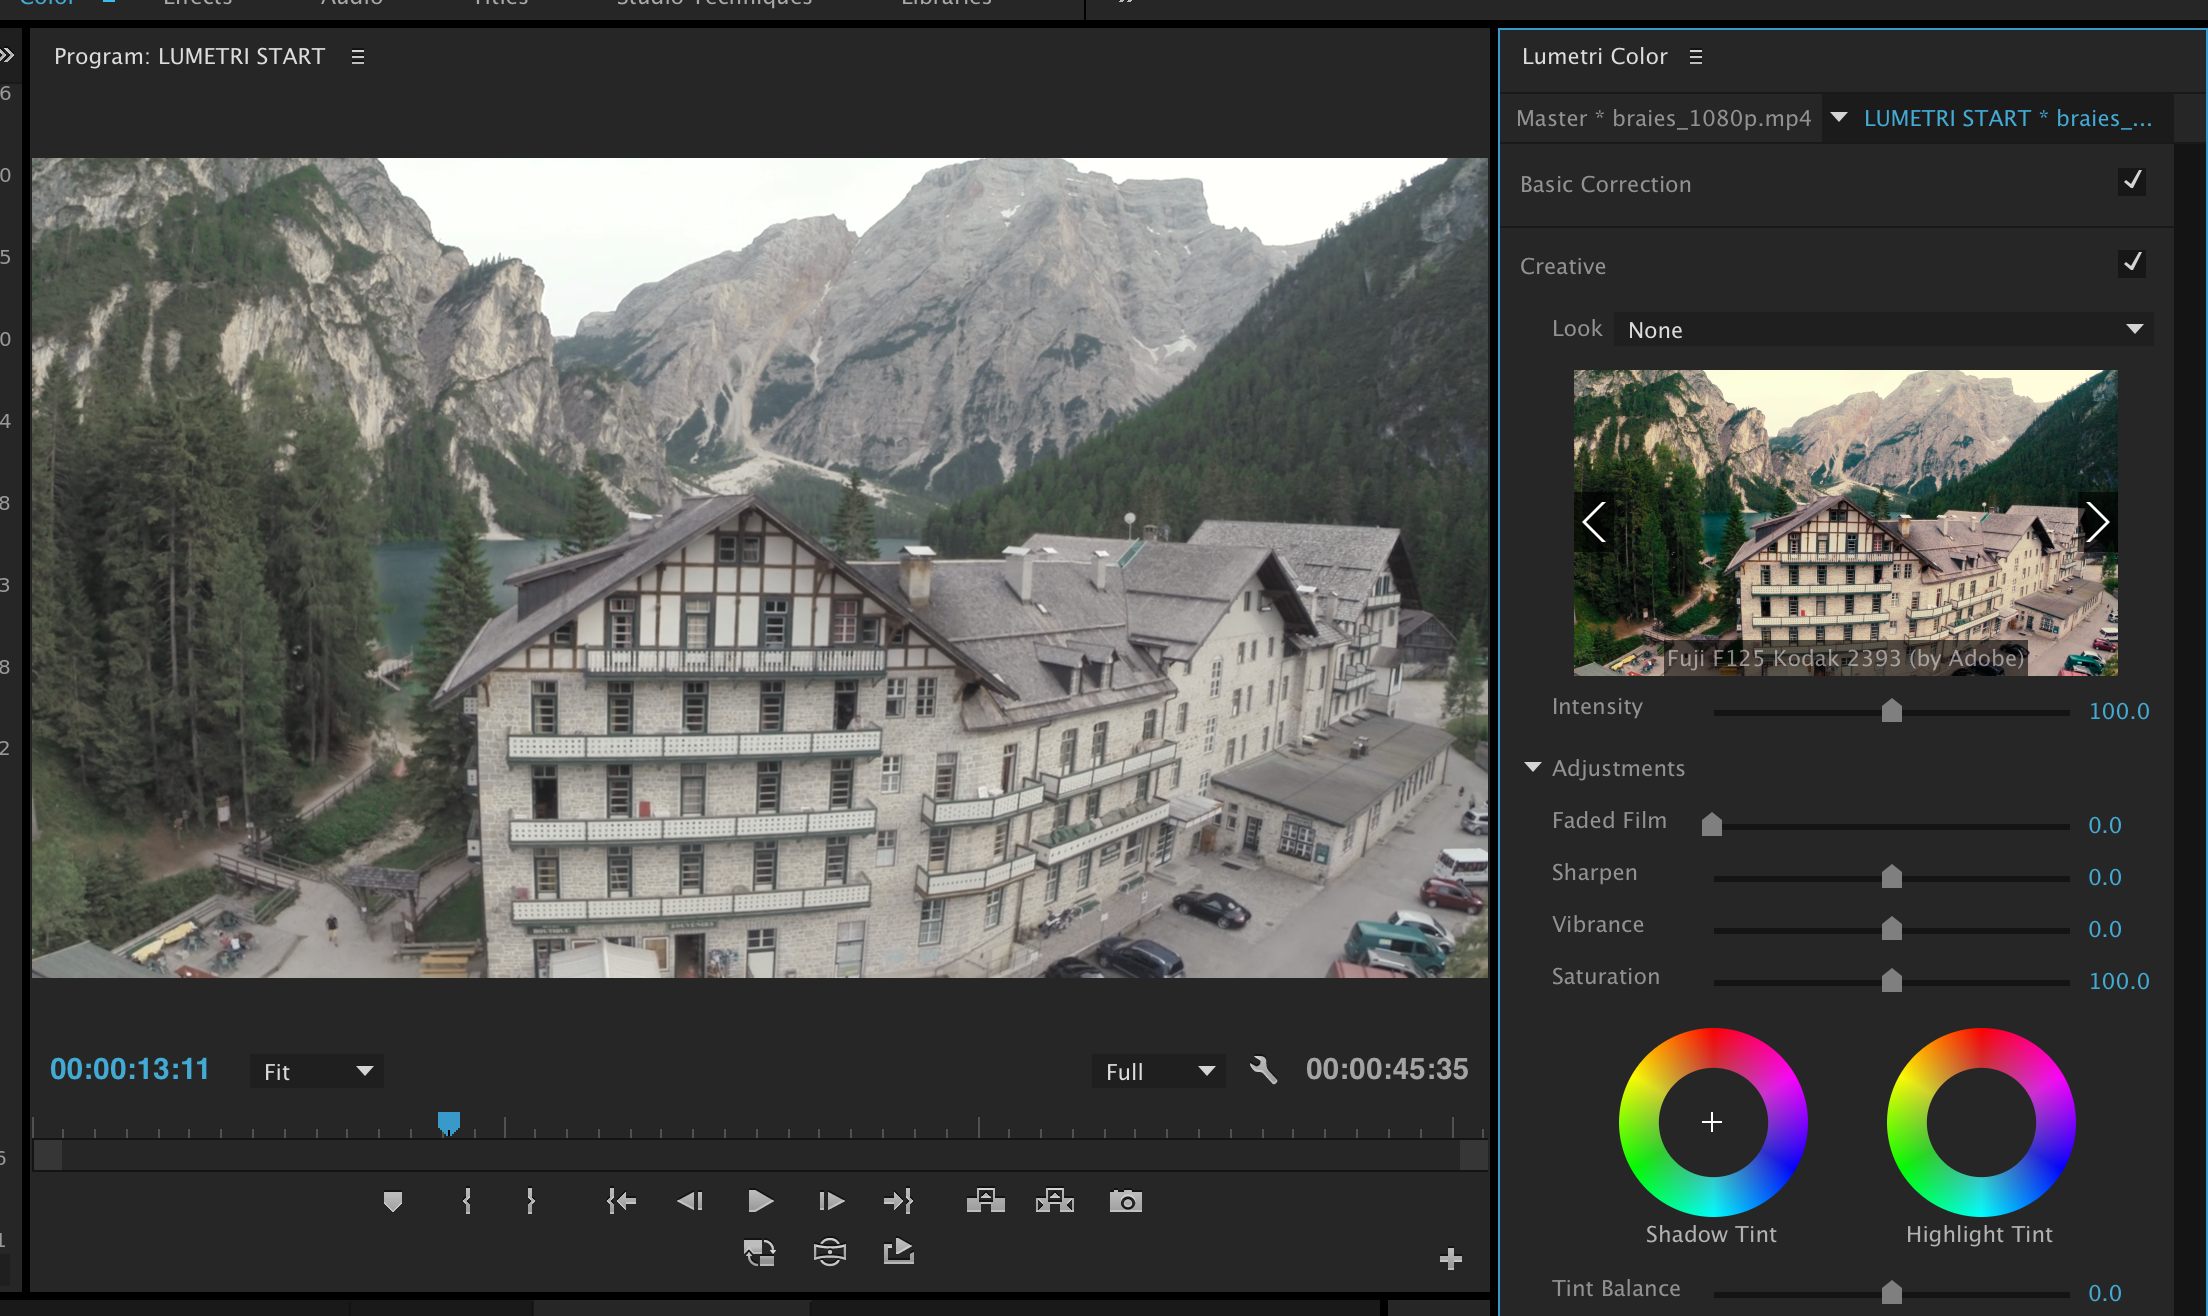This screenshot has width=2208, height=1316.
Task: Open the Look dropdown
Action: (x=1884, y=330)
